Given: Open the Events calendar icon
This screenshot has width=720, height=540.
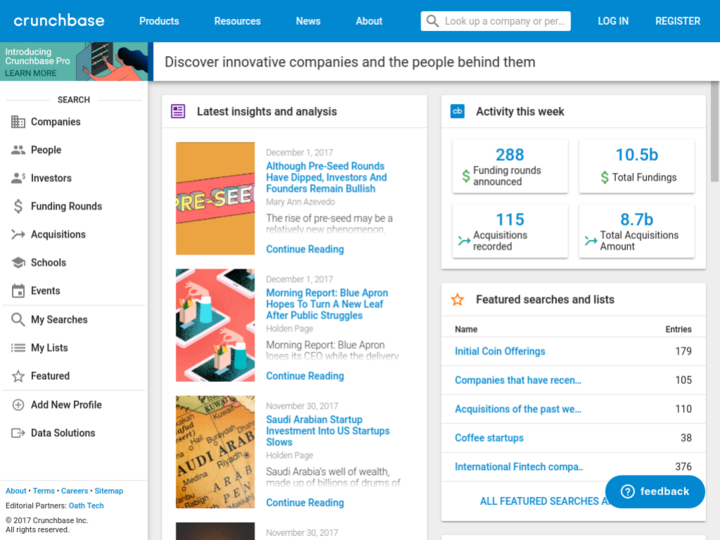Looking at the screenshot, I should click(x=18, y=291).
